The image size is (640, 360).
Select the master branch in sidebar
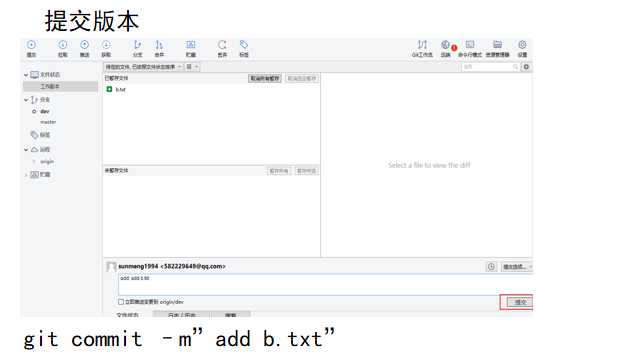pyautogui.click(x=48, y=122)
